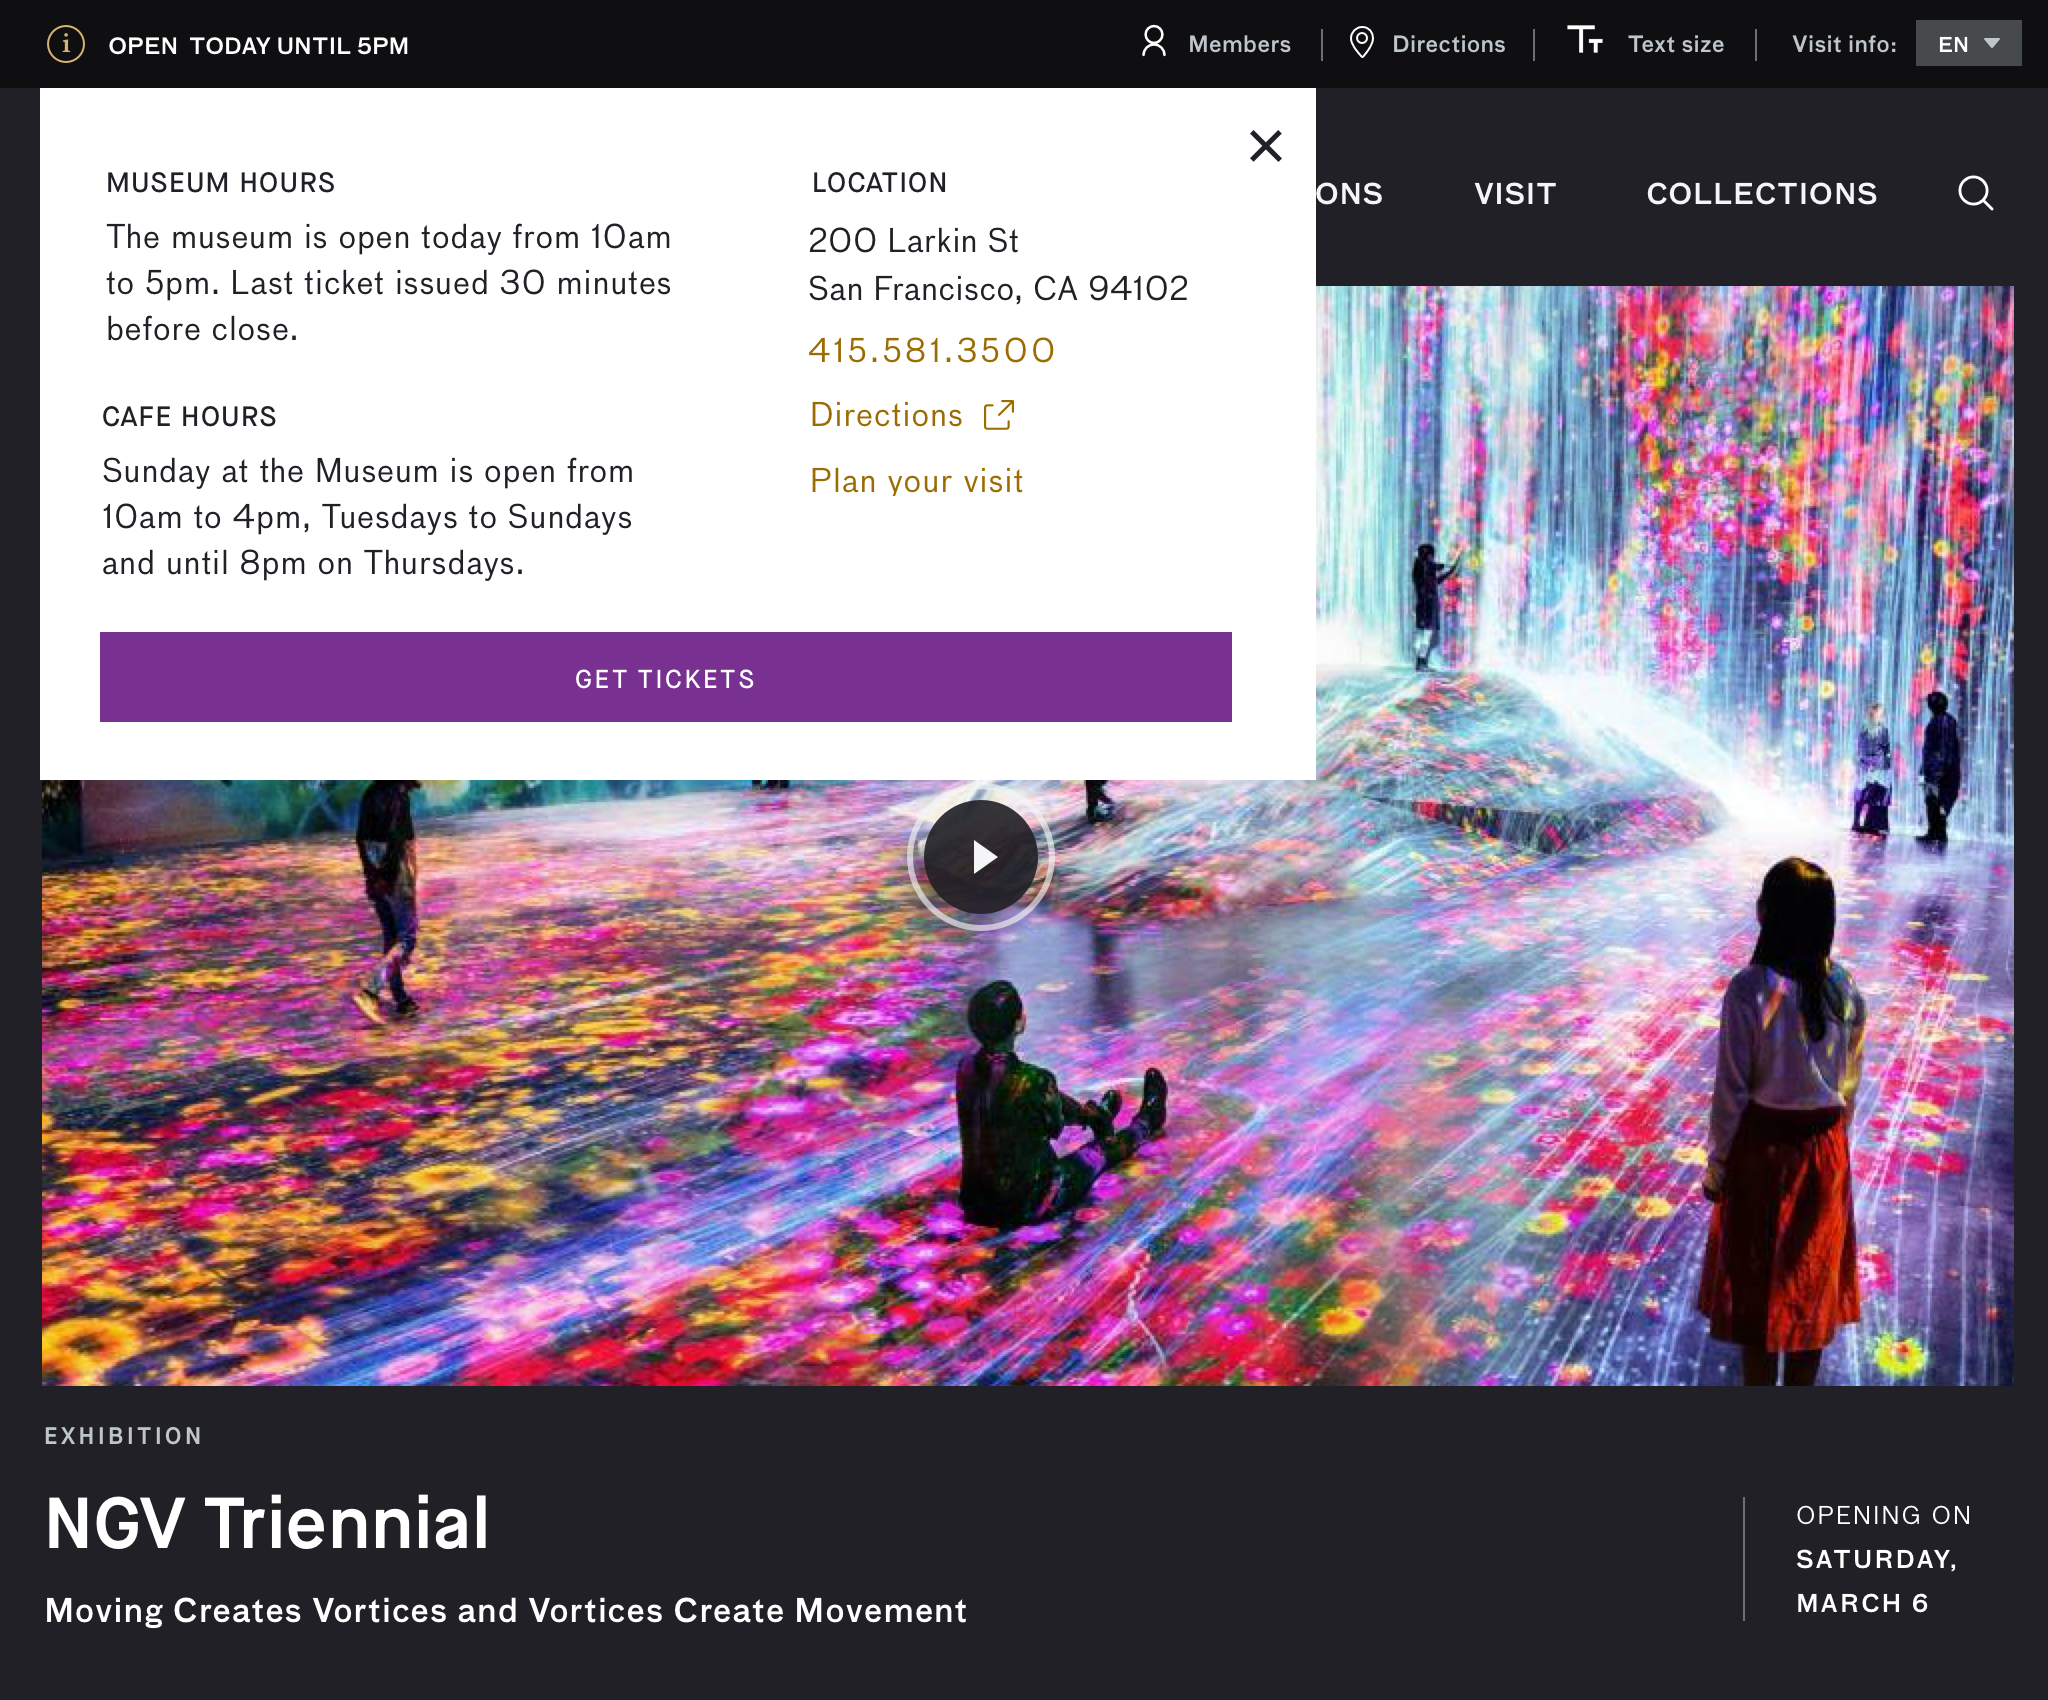The height and width of the screenshot is (1700, 2048).
Task: Click the Text size label
Action: coord(1676,44)
